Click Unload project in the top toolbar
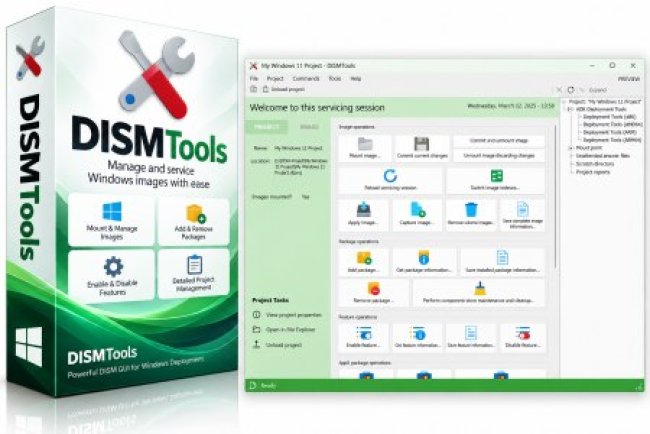 [x=284, y=89]
